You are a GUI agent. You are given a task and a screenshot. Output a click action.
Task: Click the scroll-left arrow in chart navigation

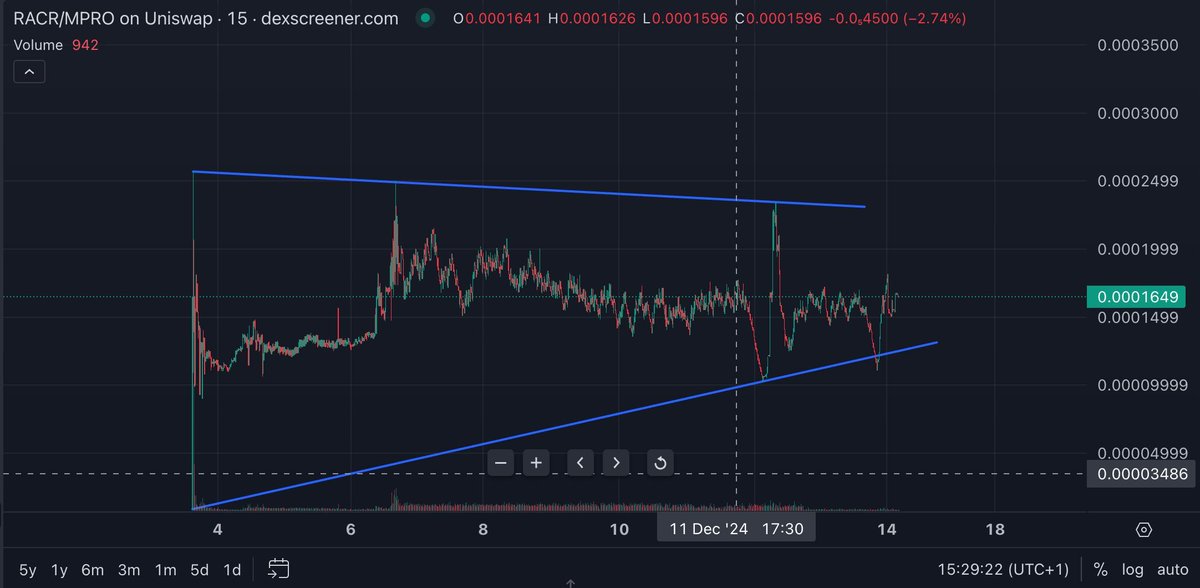click(x=580, y=463)
